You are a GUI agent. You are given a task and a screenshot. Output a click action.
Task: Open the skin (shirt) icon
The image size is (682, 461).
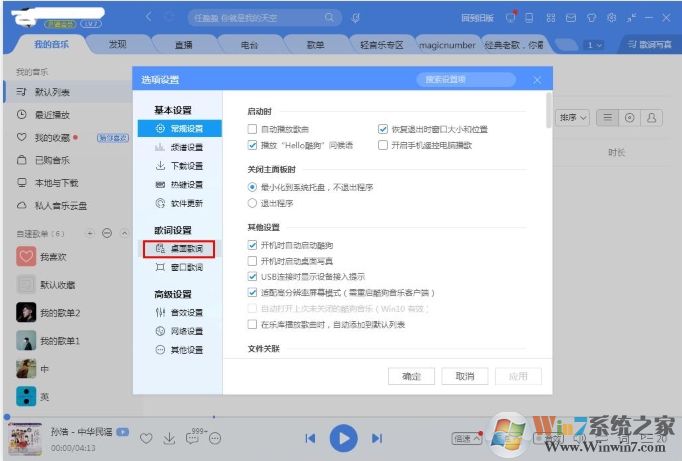(591, 18)
